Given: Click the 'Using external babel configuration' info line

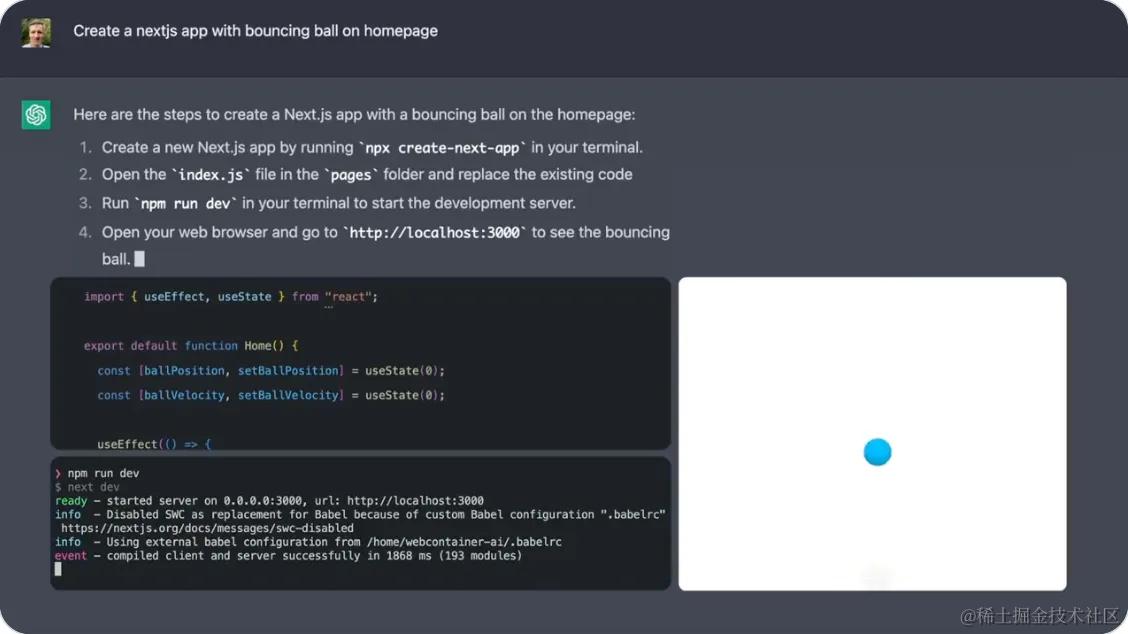Looking at the screenshot, I should (x=308, y=541).
